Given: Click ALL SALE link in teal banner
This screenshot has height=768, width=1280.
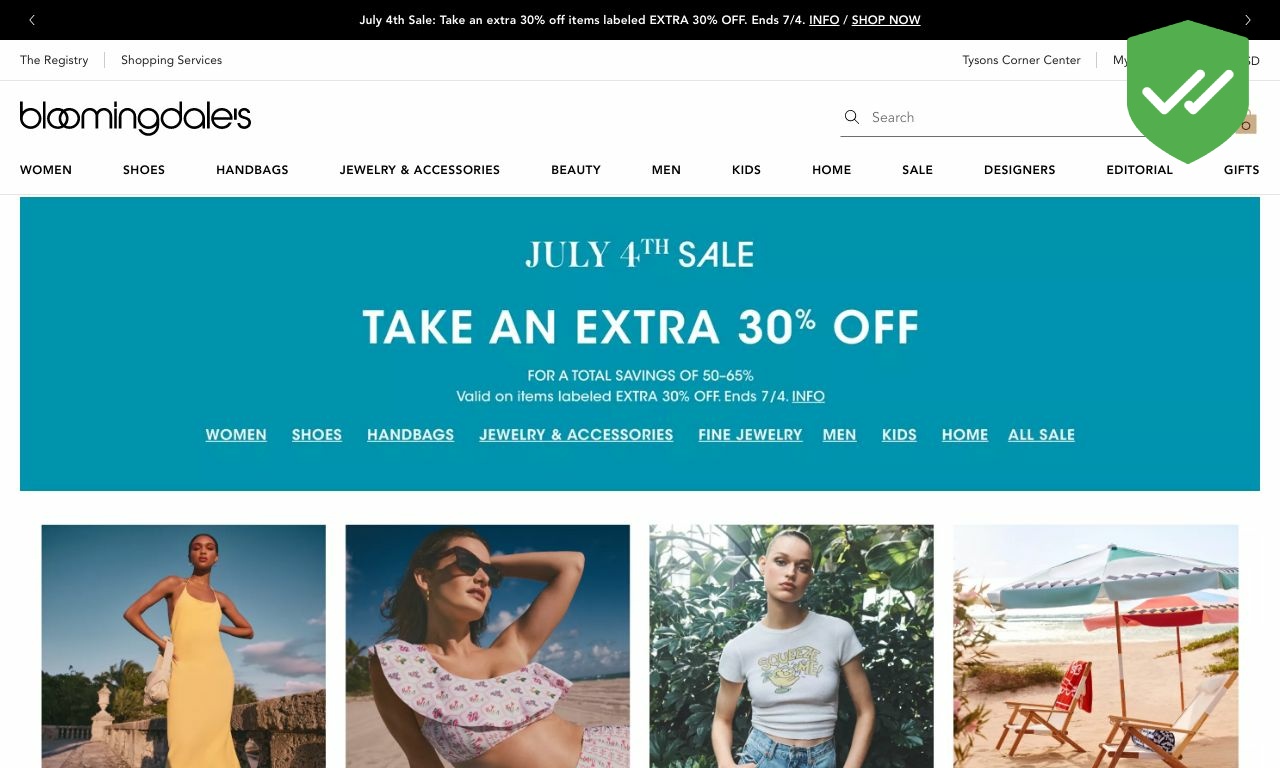Looking at the screenshot, I should point(1041,435).
